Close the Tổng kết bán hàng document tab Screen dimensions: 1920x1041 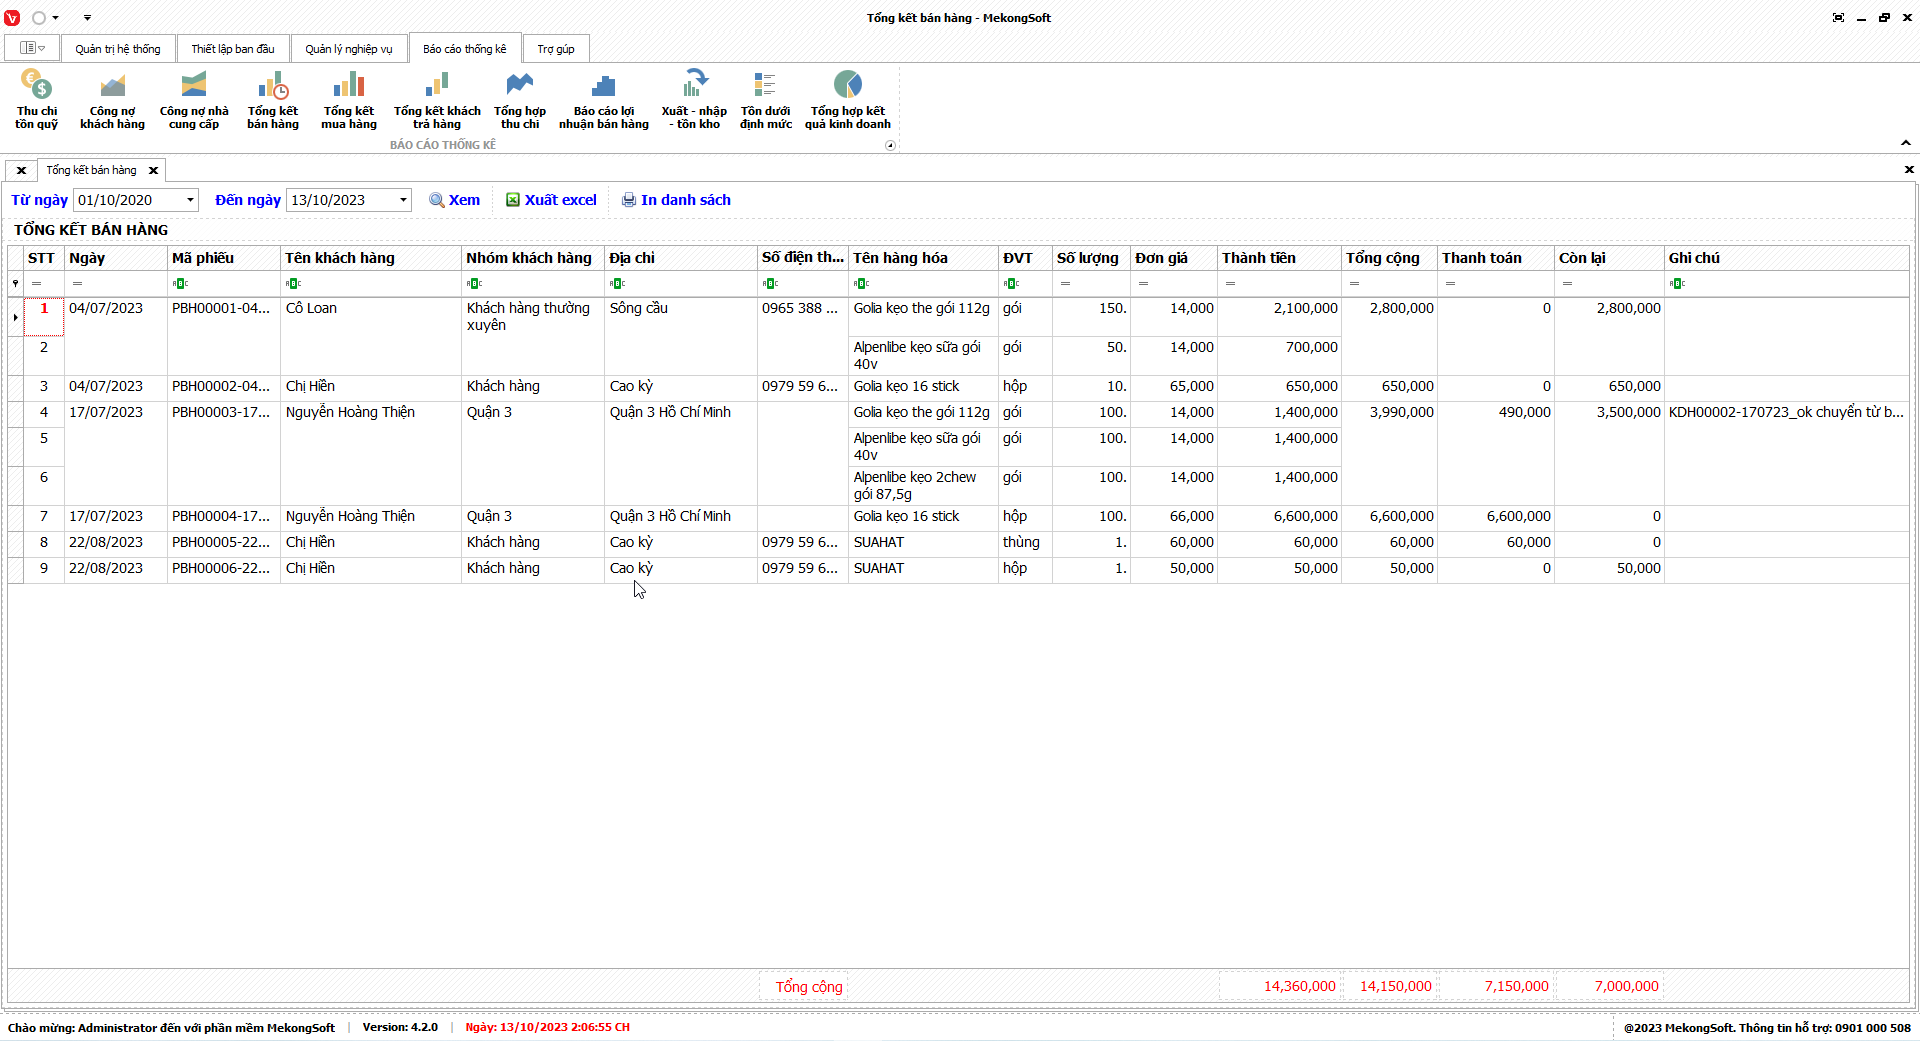153,171
